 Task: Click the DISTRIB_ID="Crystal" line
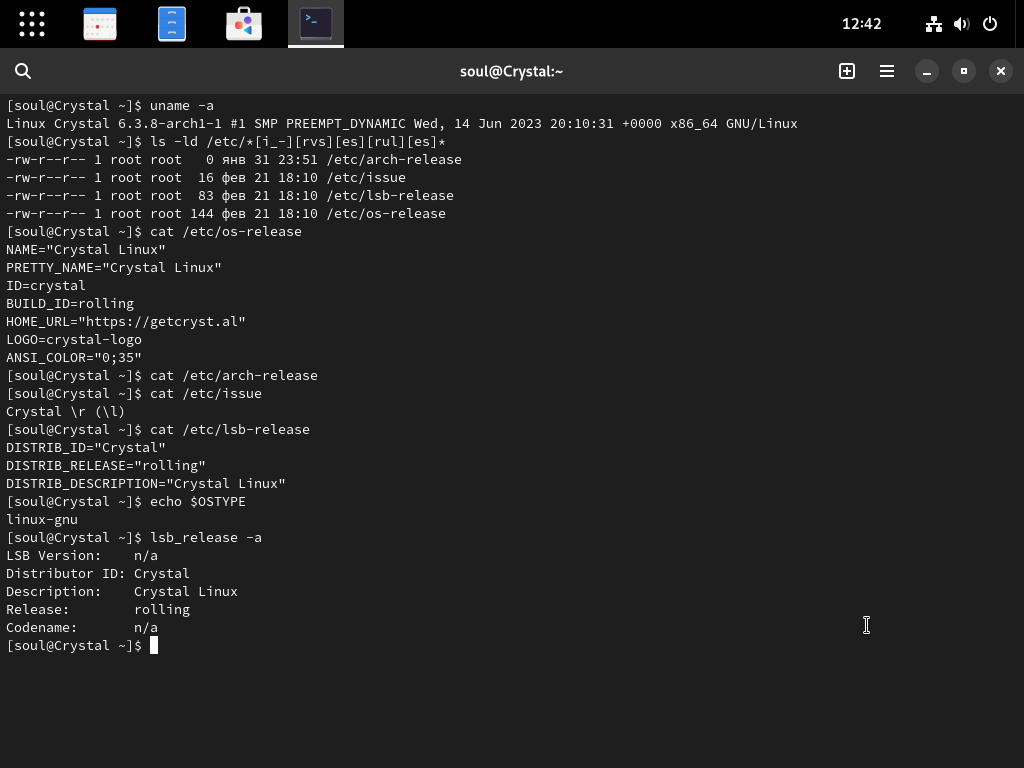click(86, 448)
